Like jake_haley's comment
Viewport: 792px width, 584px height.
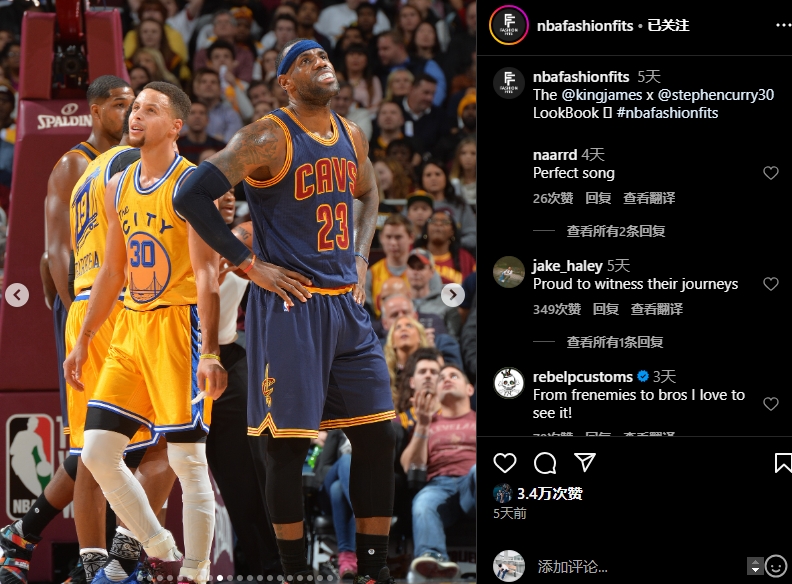770,284
